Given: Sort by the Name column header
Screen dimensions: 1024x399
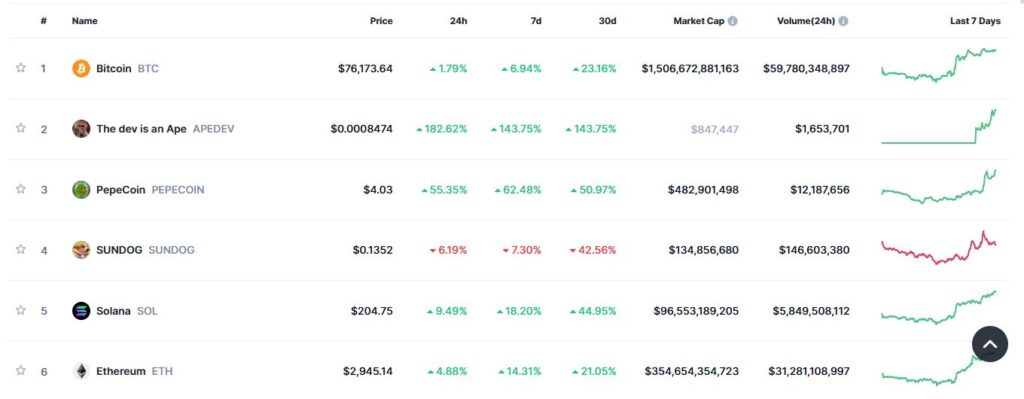Looking at the screenshot, I should click(84, 21).
